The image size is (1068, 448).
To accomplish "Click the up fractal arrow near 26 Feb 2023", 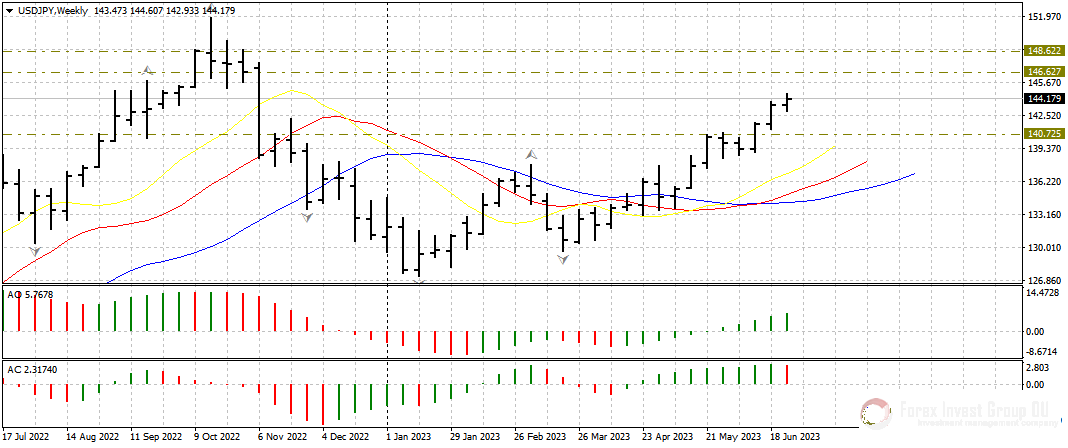I will click(532, 155).
